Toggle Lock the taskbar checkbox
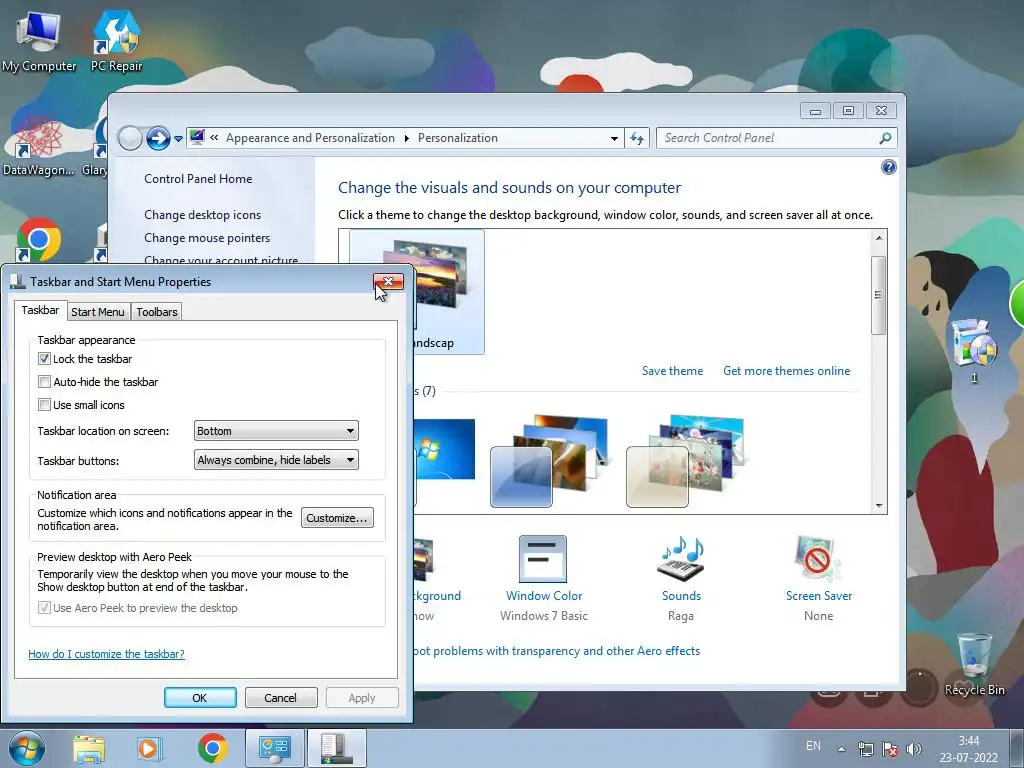Viewport: 1024px width, 768px height. pos(44,359)
